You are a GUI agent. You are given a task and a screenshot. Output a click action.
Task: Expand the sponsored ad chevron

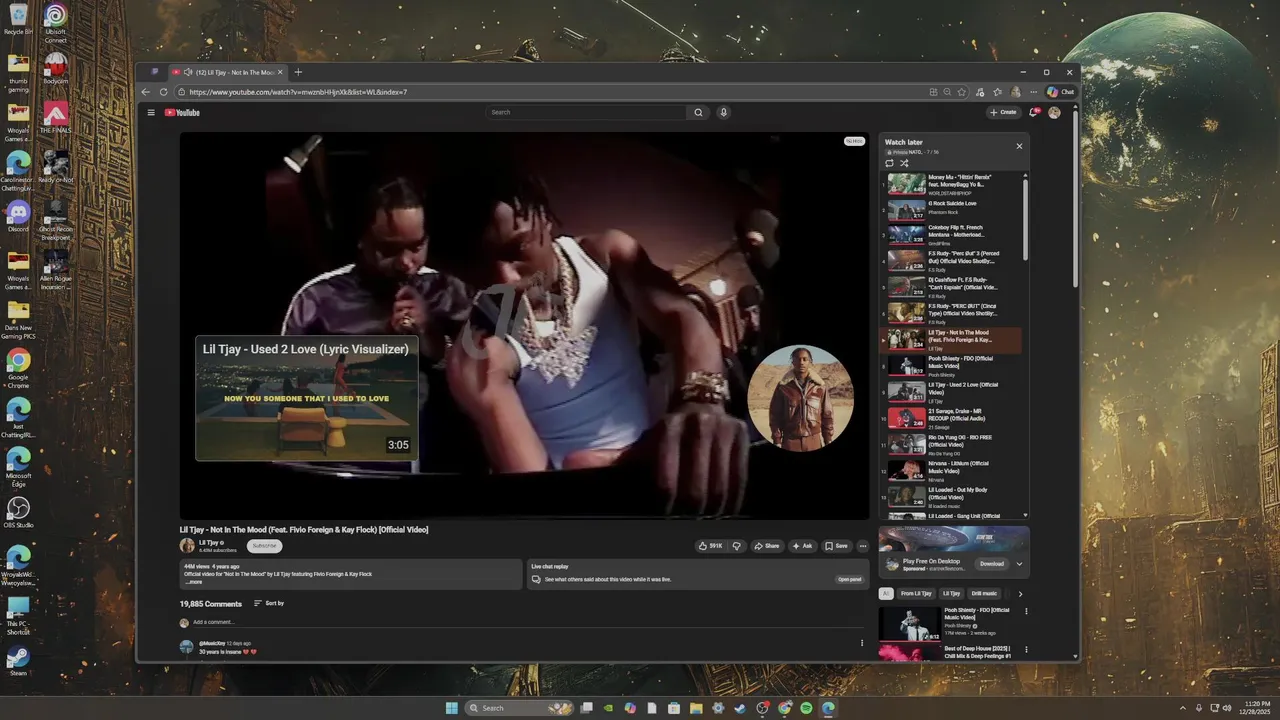click(x=1019, y=563)
